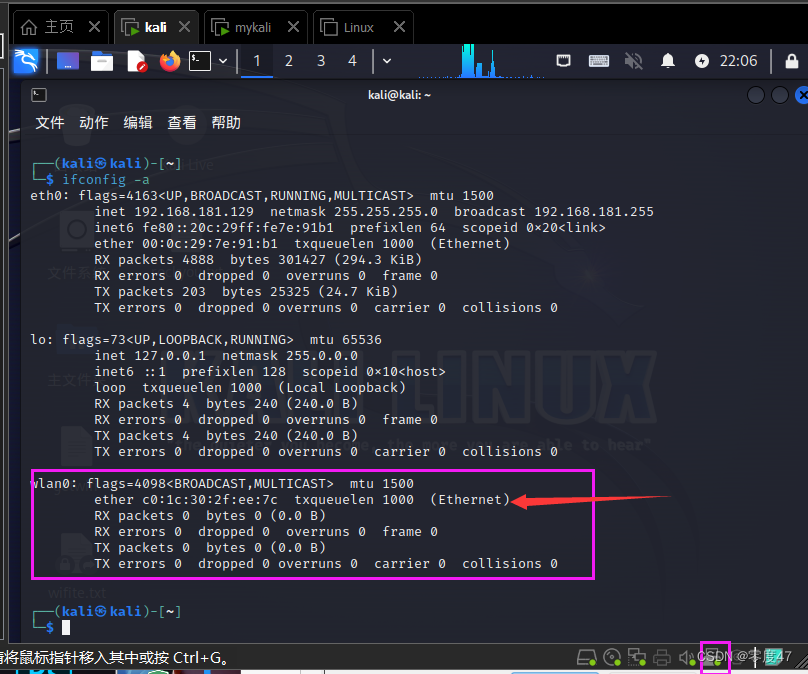Toggle the muted volume icon
Image resolution: width=808 pixels, height=674 pixels.
(x=633, y=61)
